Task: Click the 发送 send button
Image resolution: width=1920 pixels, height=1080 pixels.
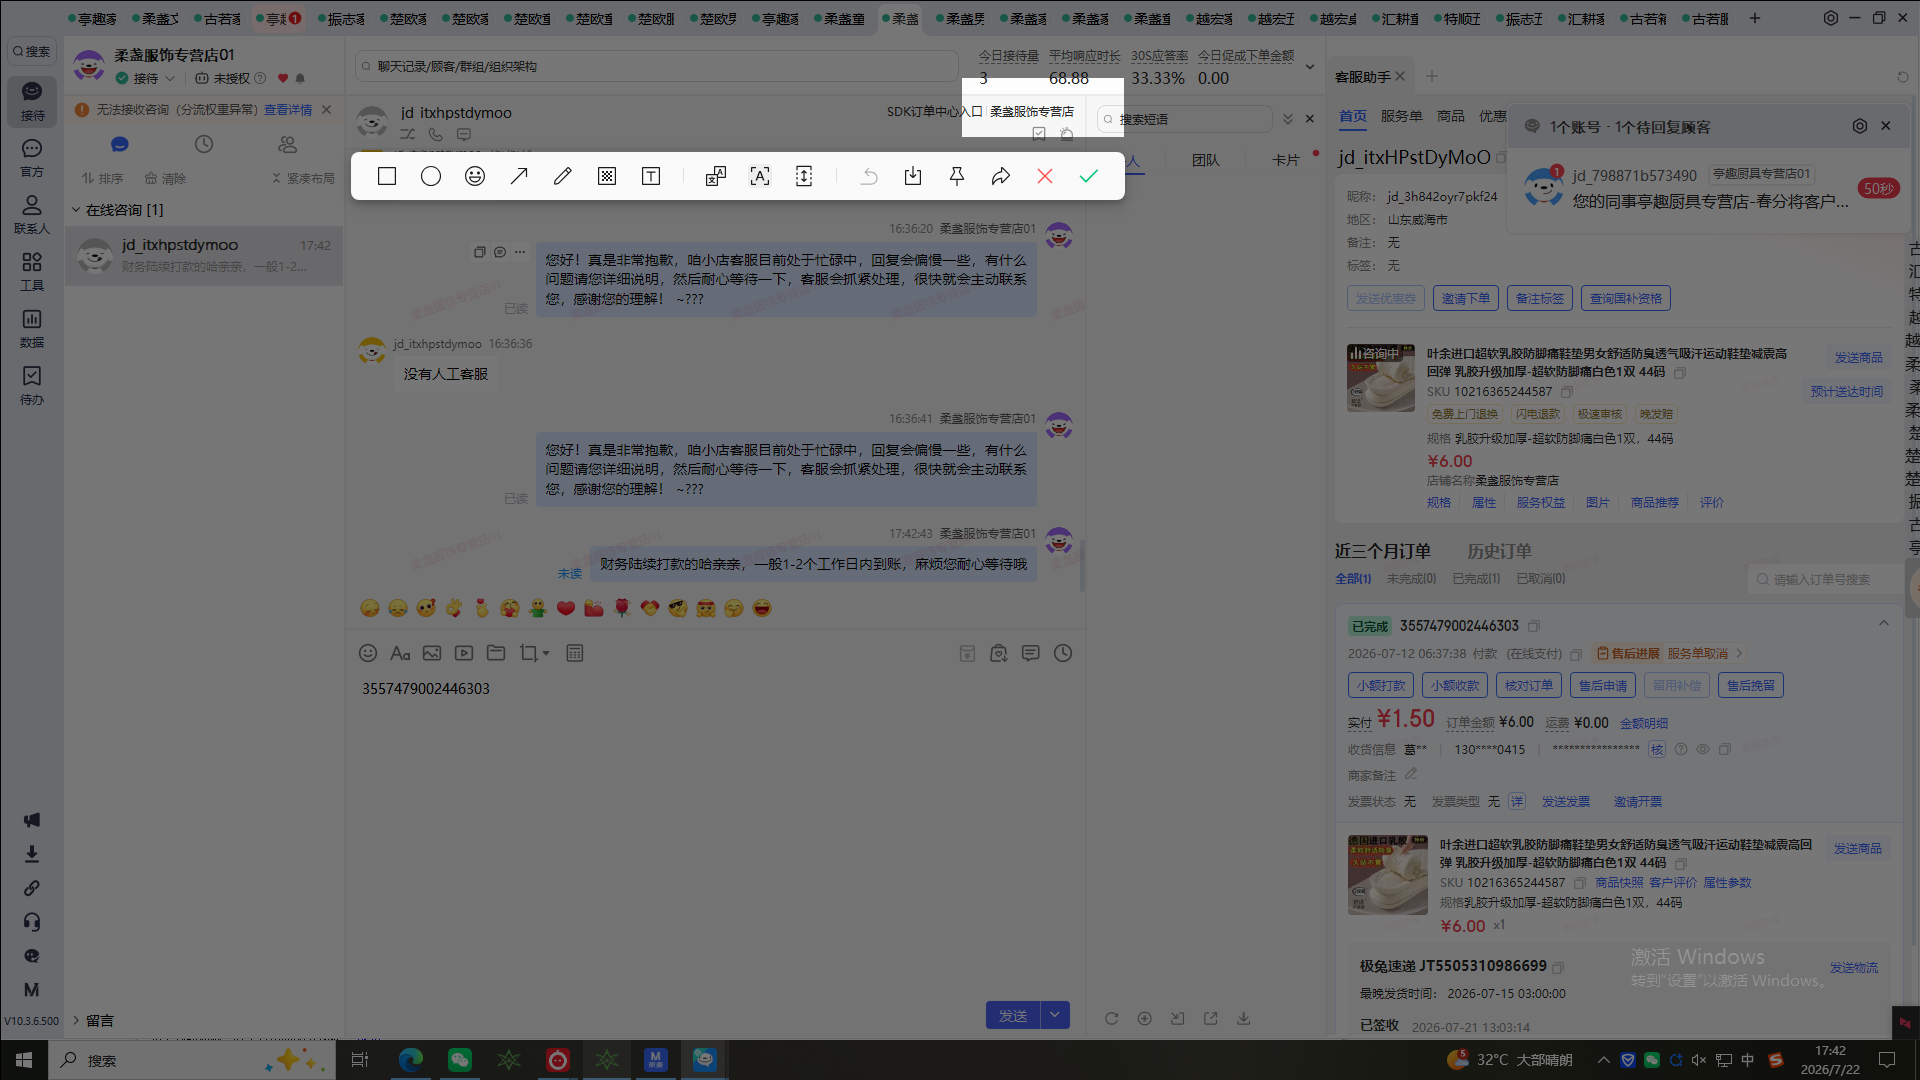Action: 1013,1015
